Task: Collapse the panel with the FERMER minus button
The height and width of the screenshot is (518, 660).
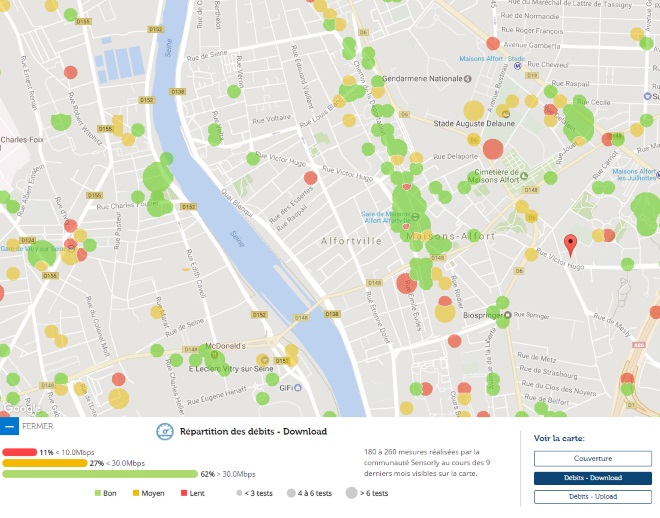Action: [x=9, y=426]
